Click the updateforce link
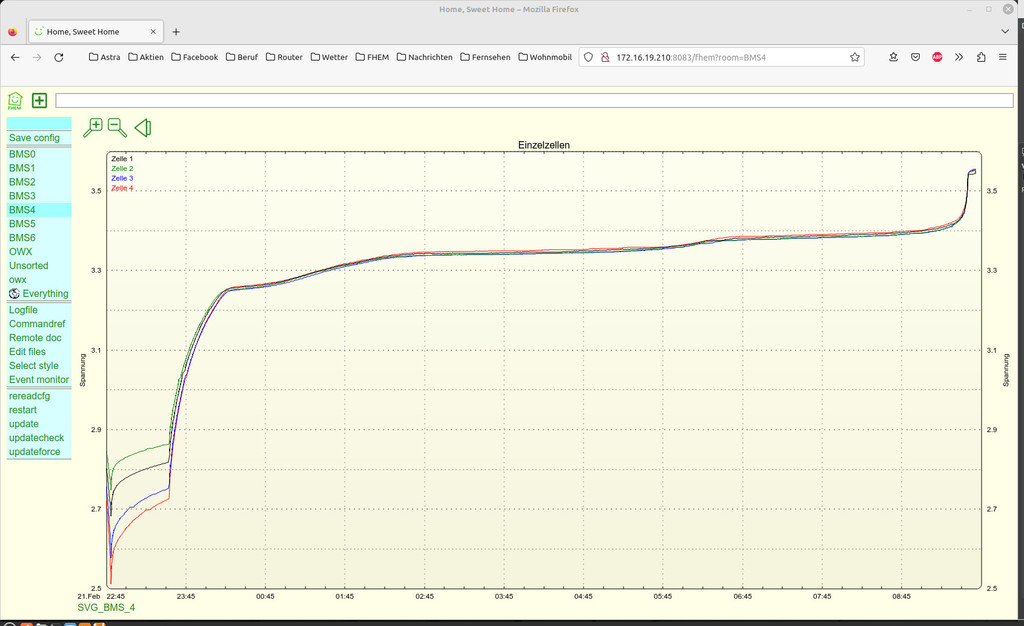This screenshot has height=626, width=1024. (35, 452)
